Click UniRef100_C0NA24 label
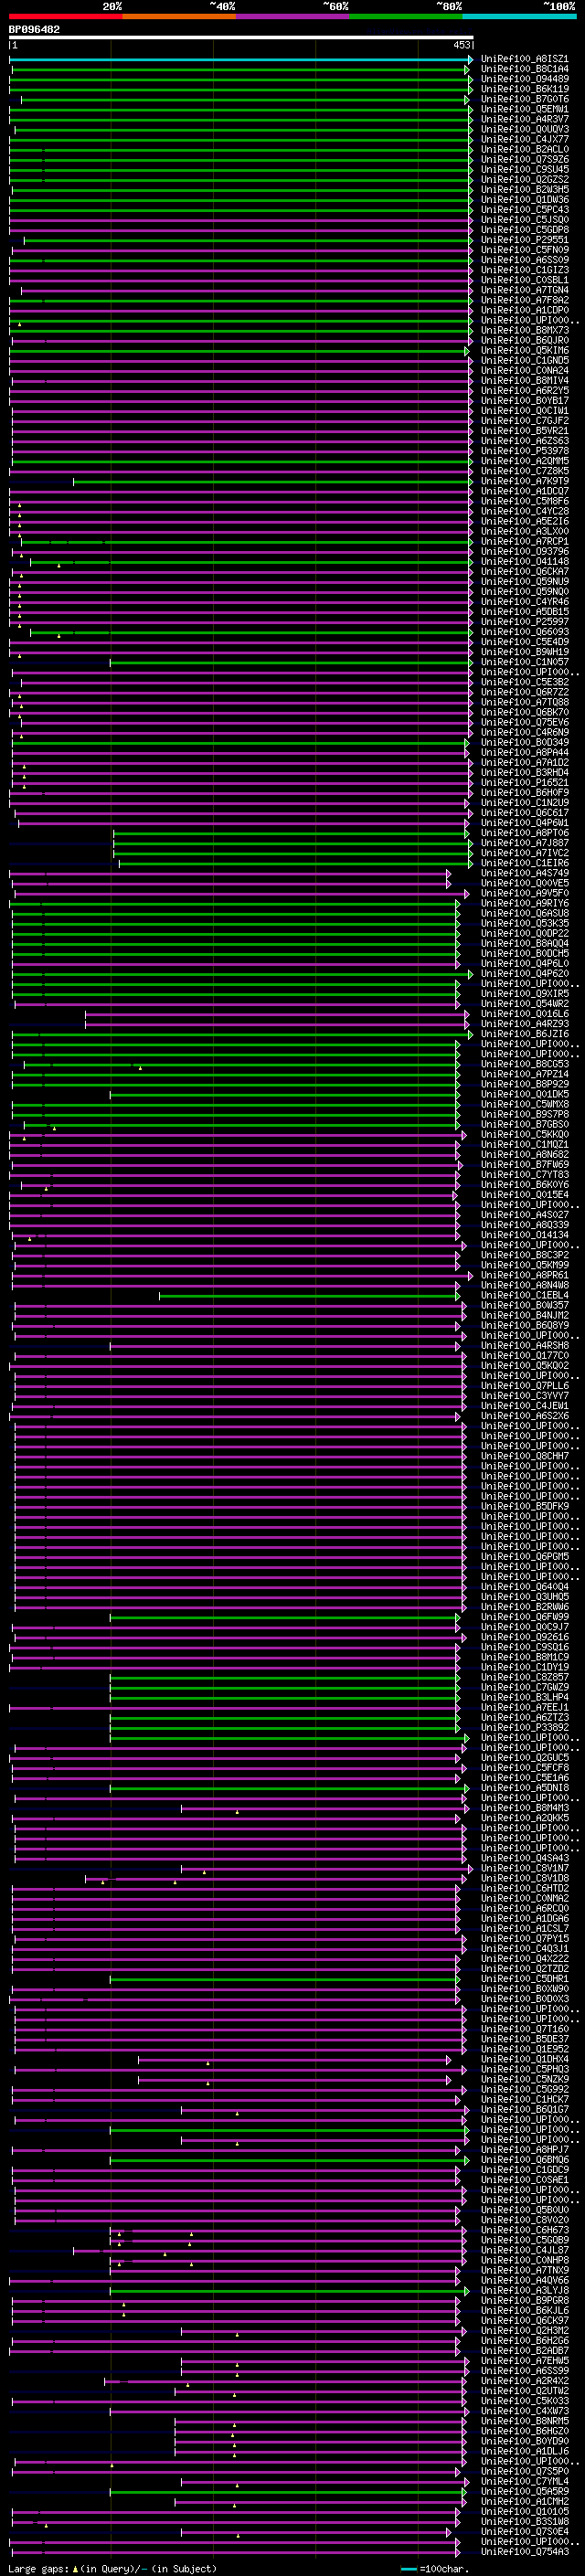Screen dimensions: 585x2576 point(524,370)
